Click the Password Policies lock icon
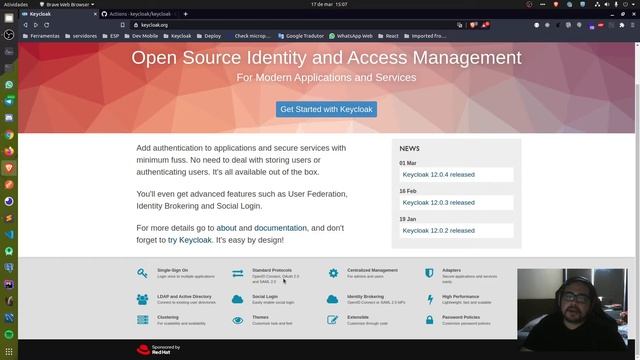The image size is (640, 360). [x=429, y=320]
